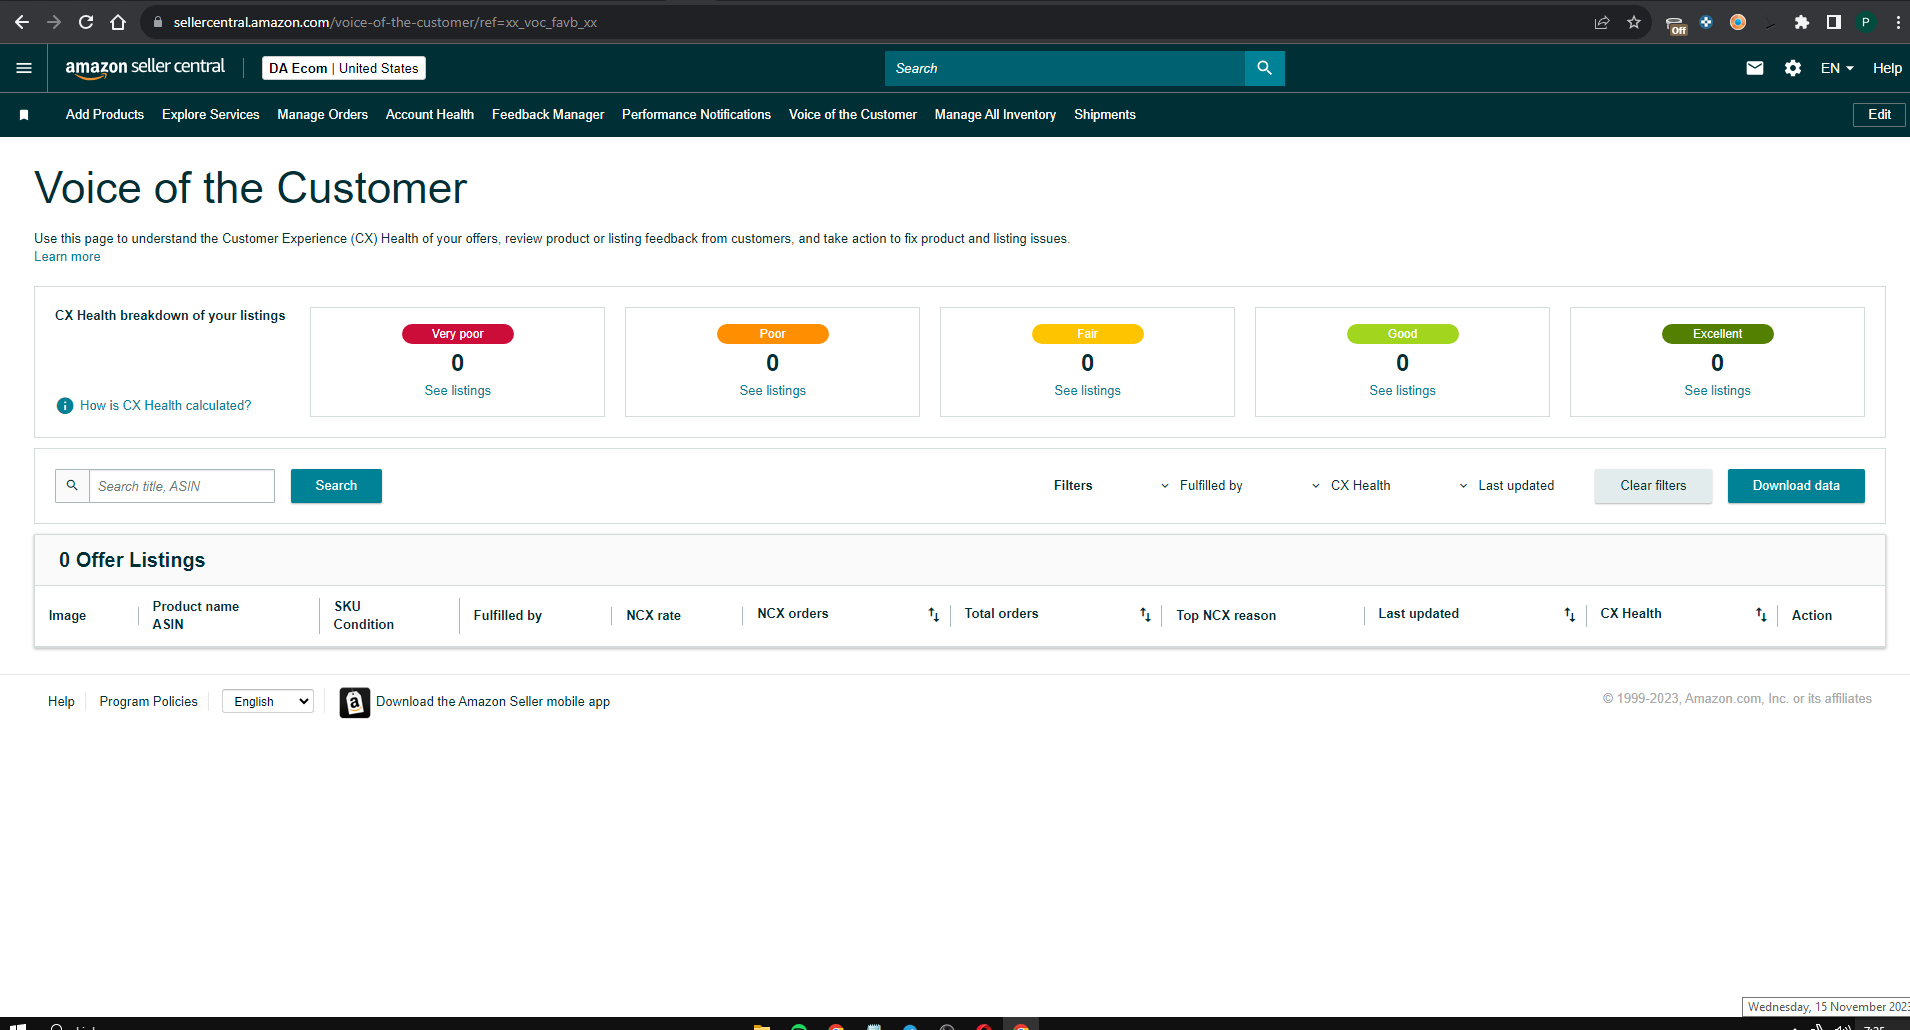Open the Chrome three-dot menu
This screenshot has width=1910, height=1030.
pos(1898,22)
